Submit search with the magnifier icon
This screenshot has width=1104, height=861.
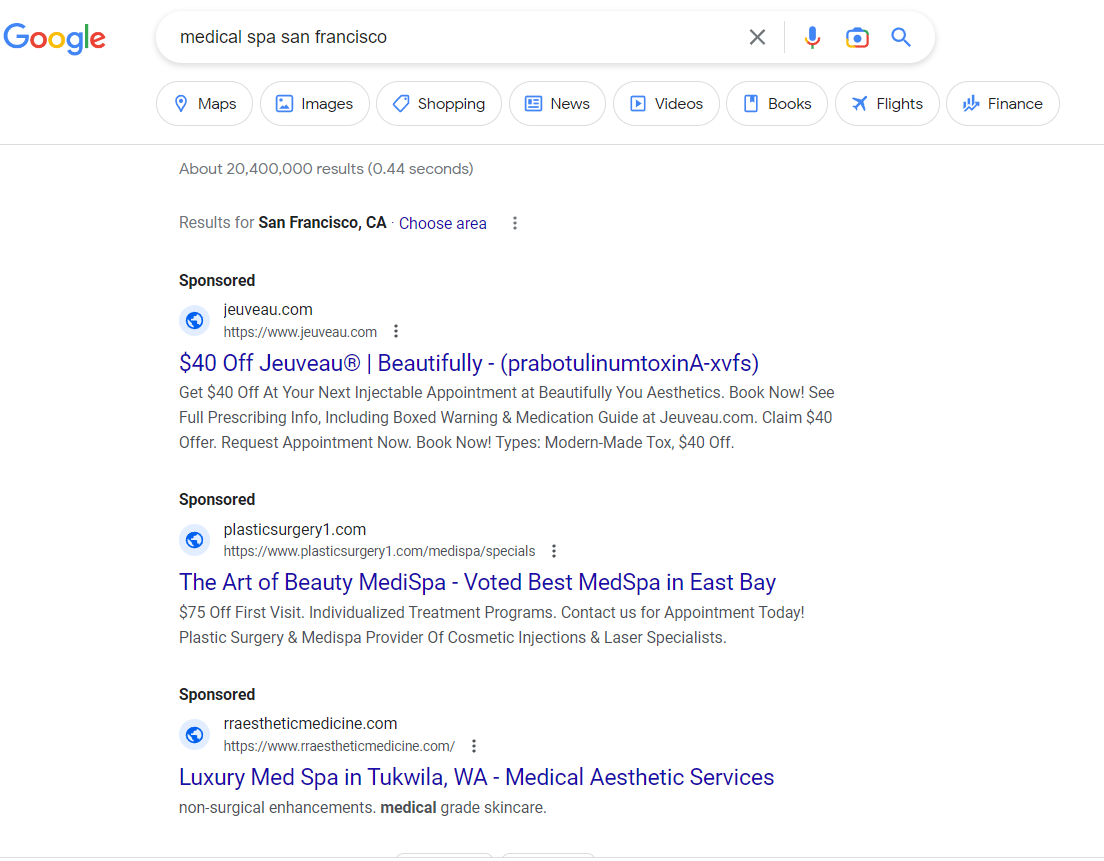tap(901, 37)
